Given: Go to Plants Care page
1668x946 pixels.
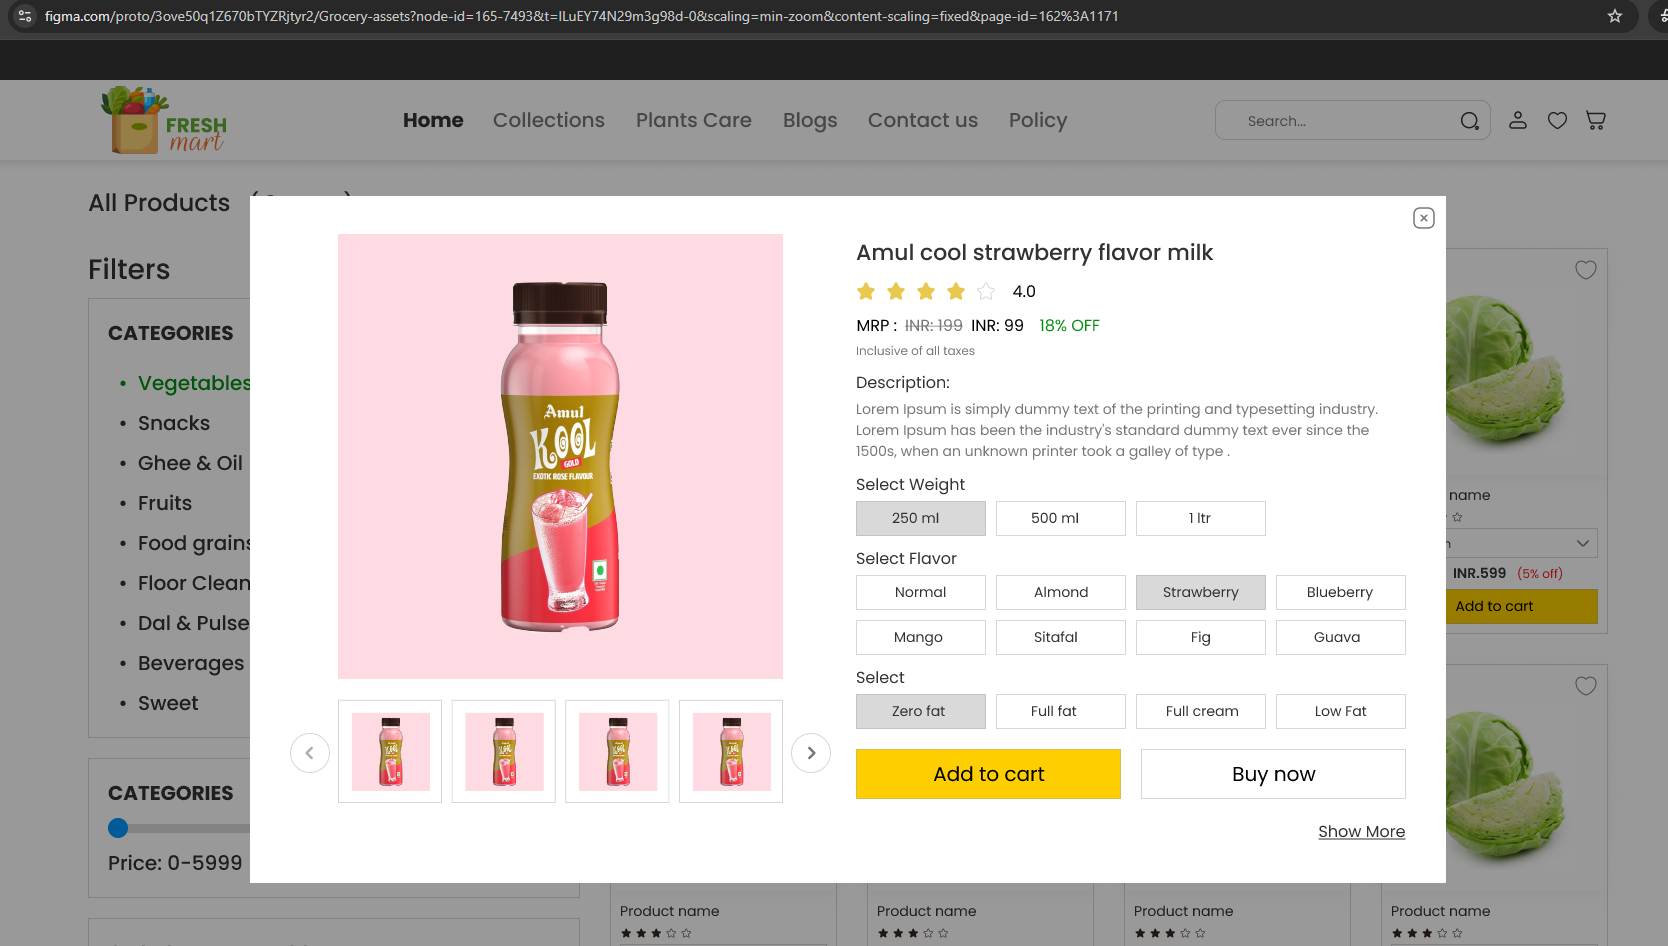Looking at the screenshot, I should pos(694,120).
